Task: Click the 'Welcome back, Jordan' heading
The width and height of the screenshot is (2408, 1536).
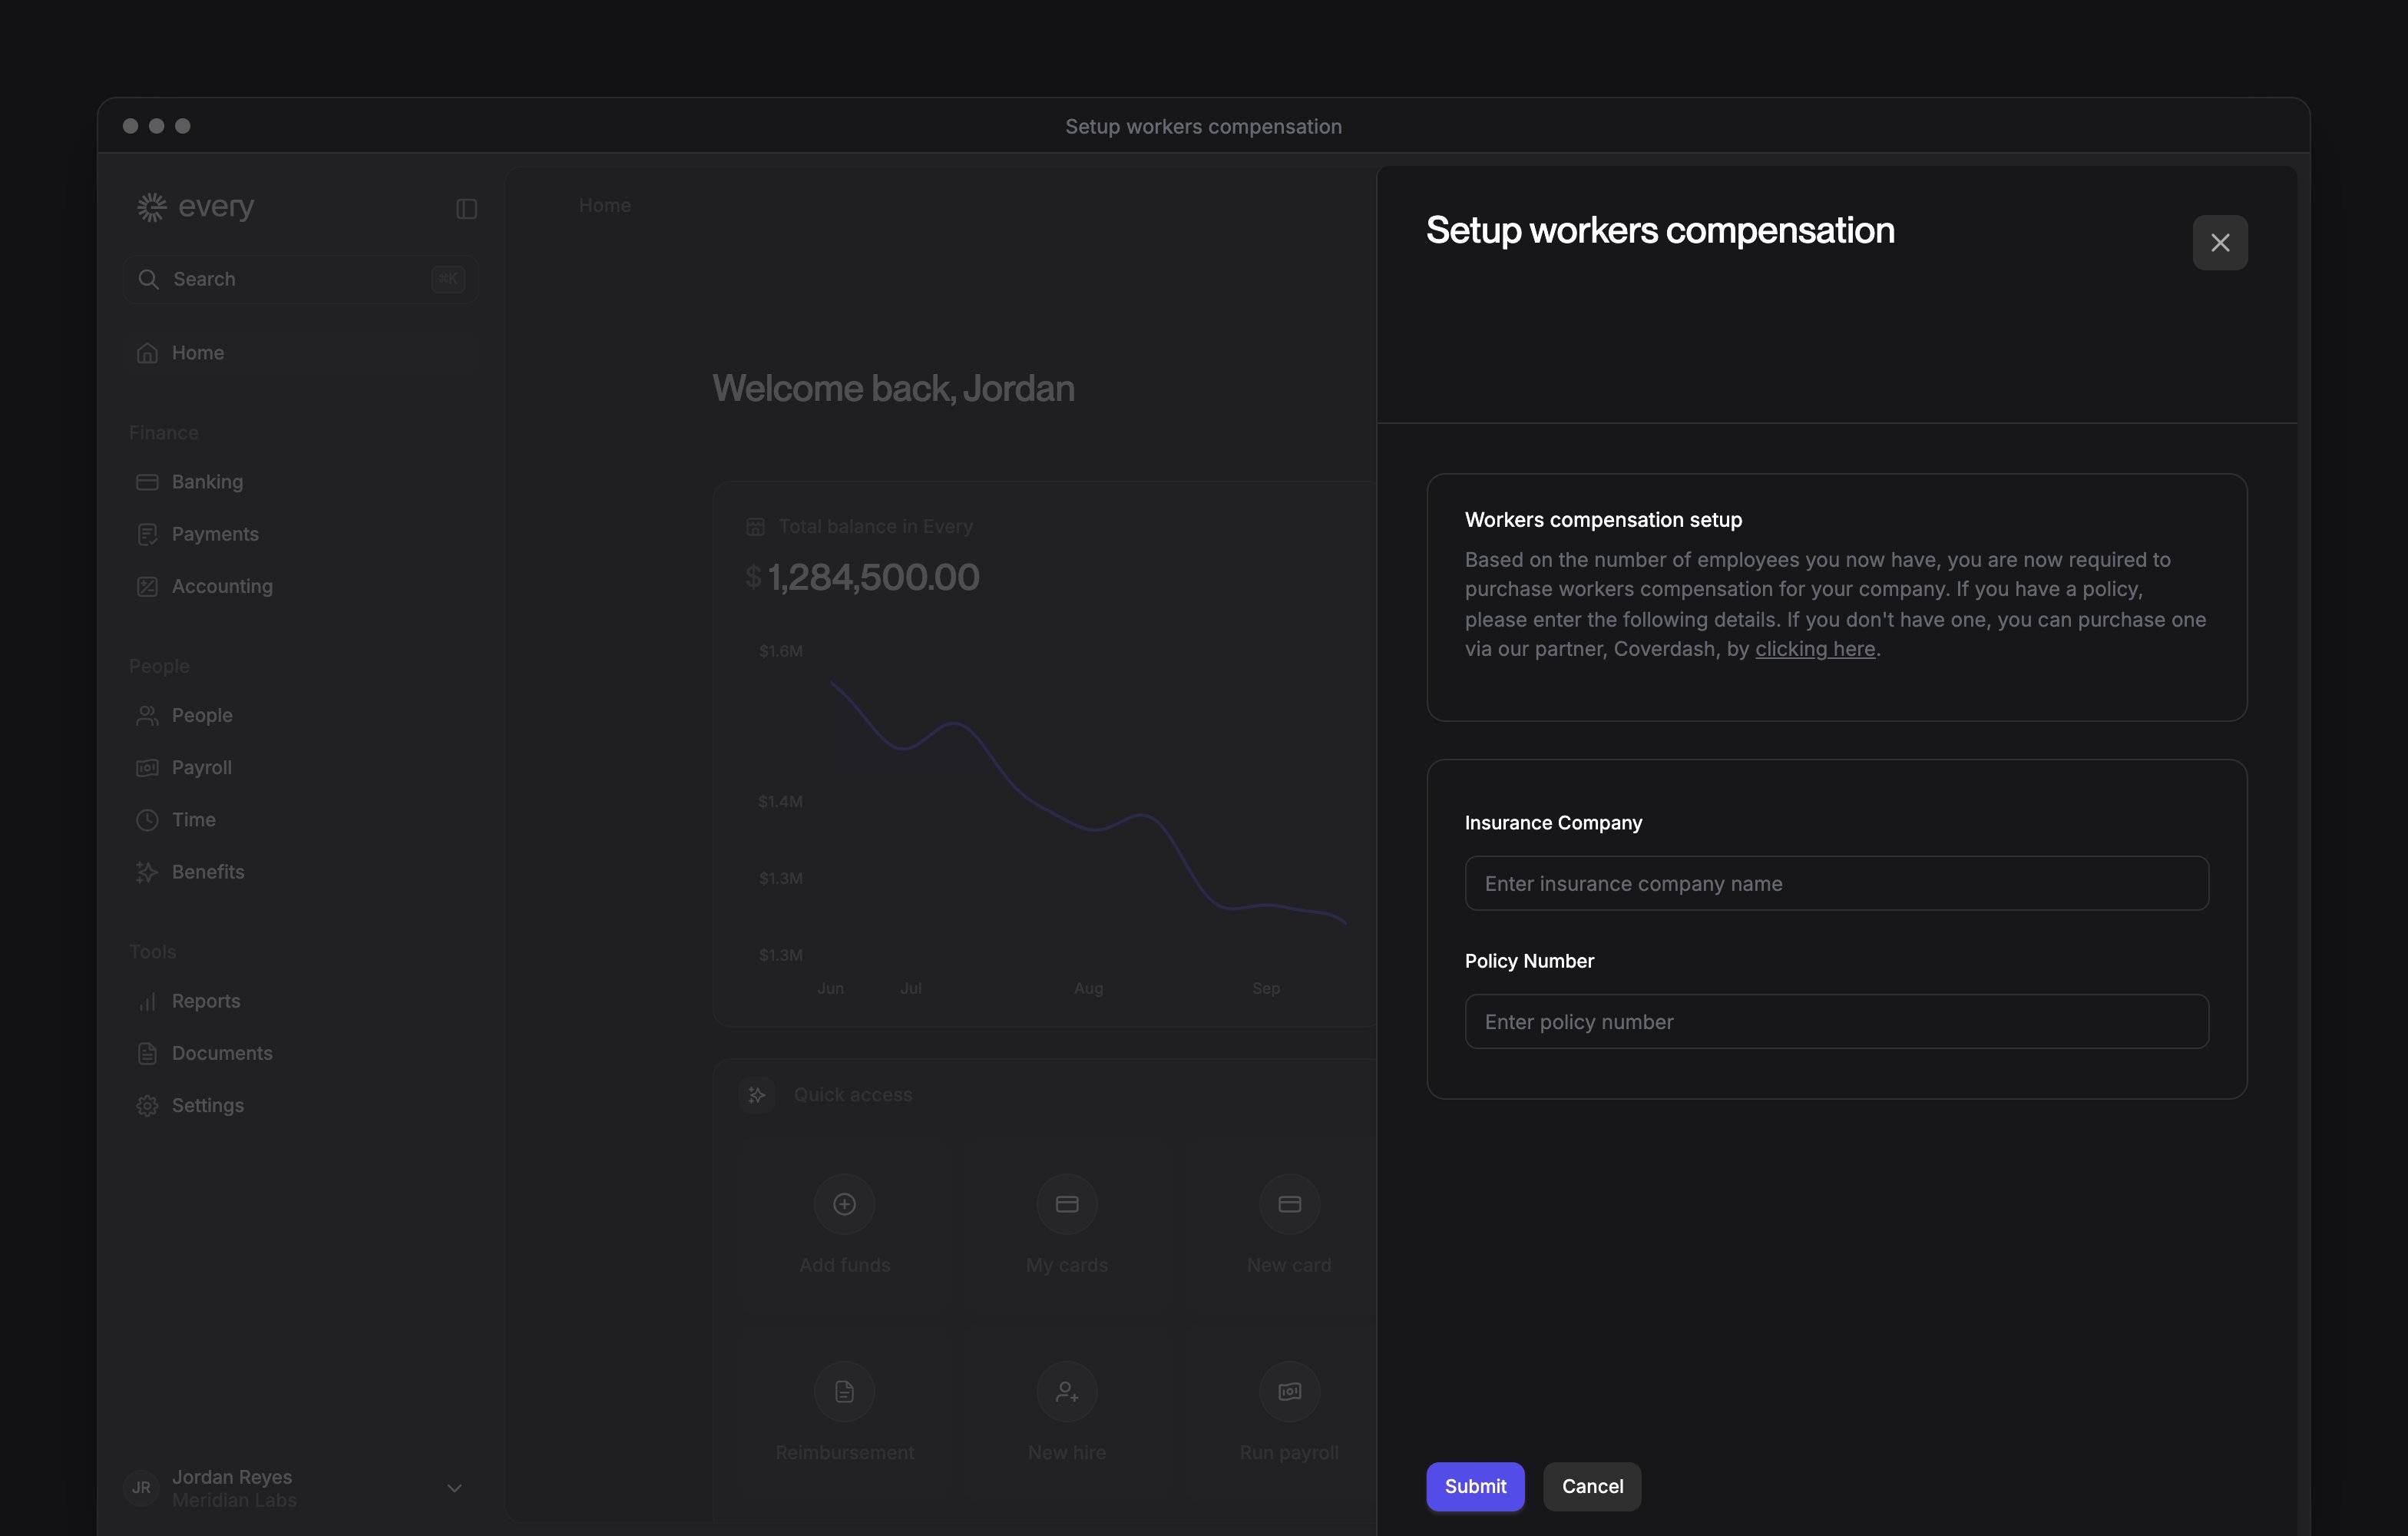Action: [893, 388]
